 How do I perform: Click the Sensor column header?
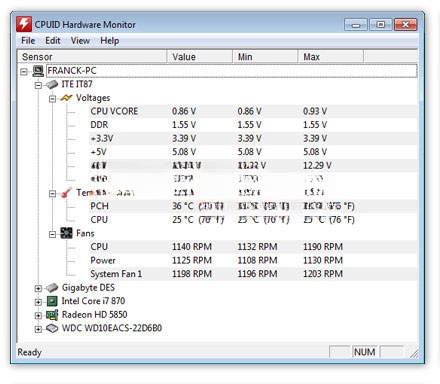click(x=92, y=57)
